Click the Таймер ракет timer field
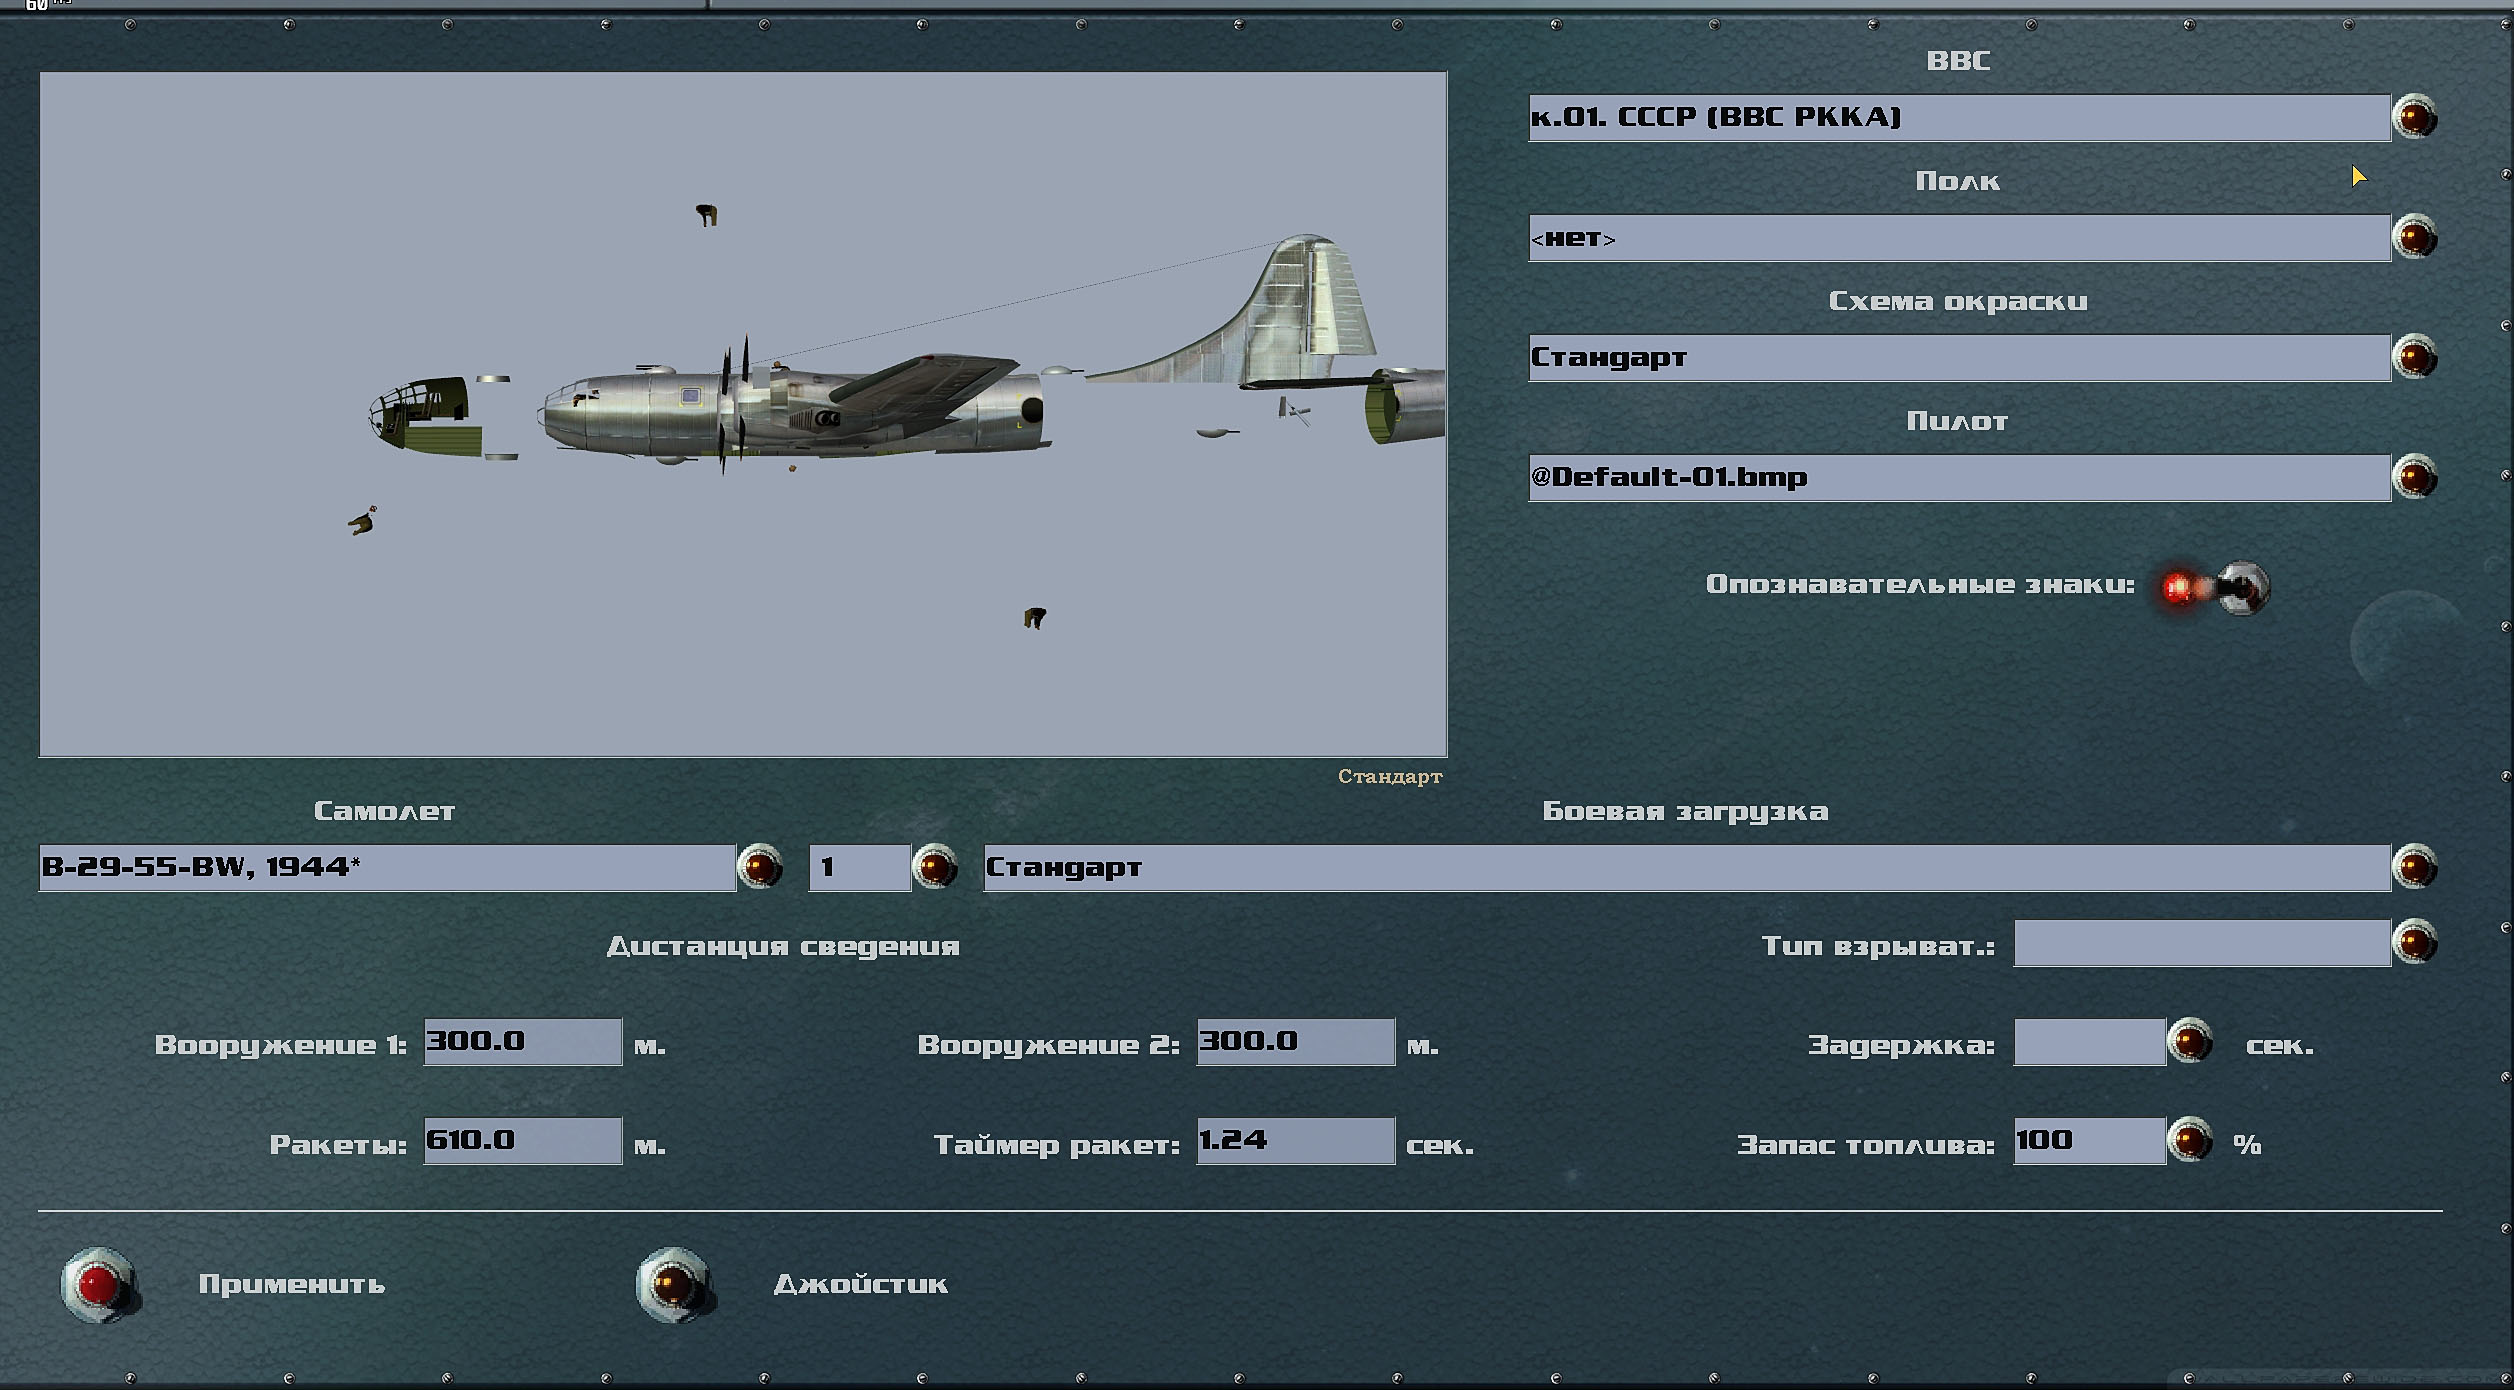 pyautogui.click(x=1295, y=1140)
